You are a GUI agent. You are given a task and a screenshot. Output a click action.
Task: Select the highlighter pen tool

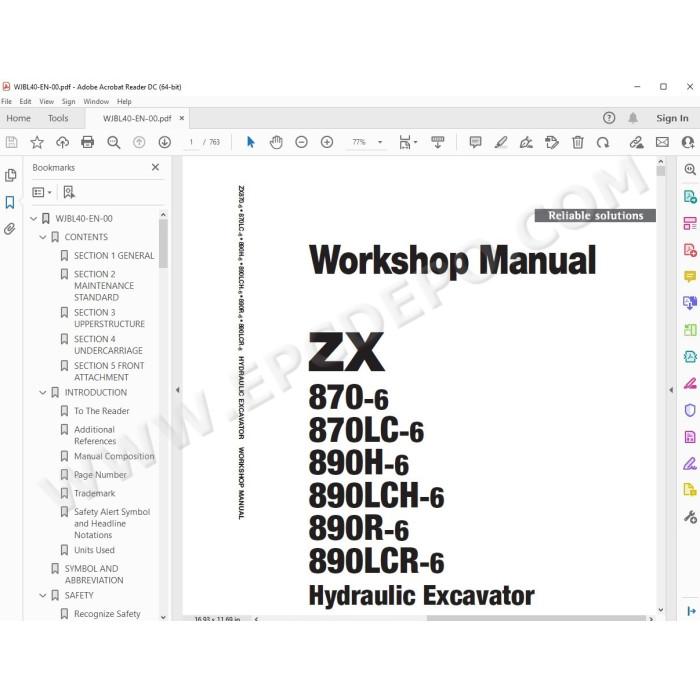coord(501,142)
